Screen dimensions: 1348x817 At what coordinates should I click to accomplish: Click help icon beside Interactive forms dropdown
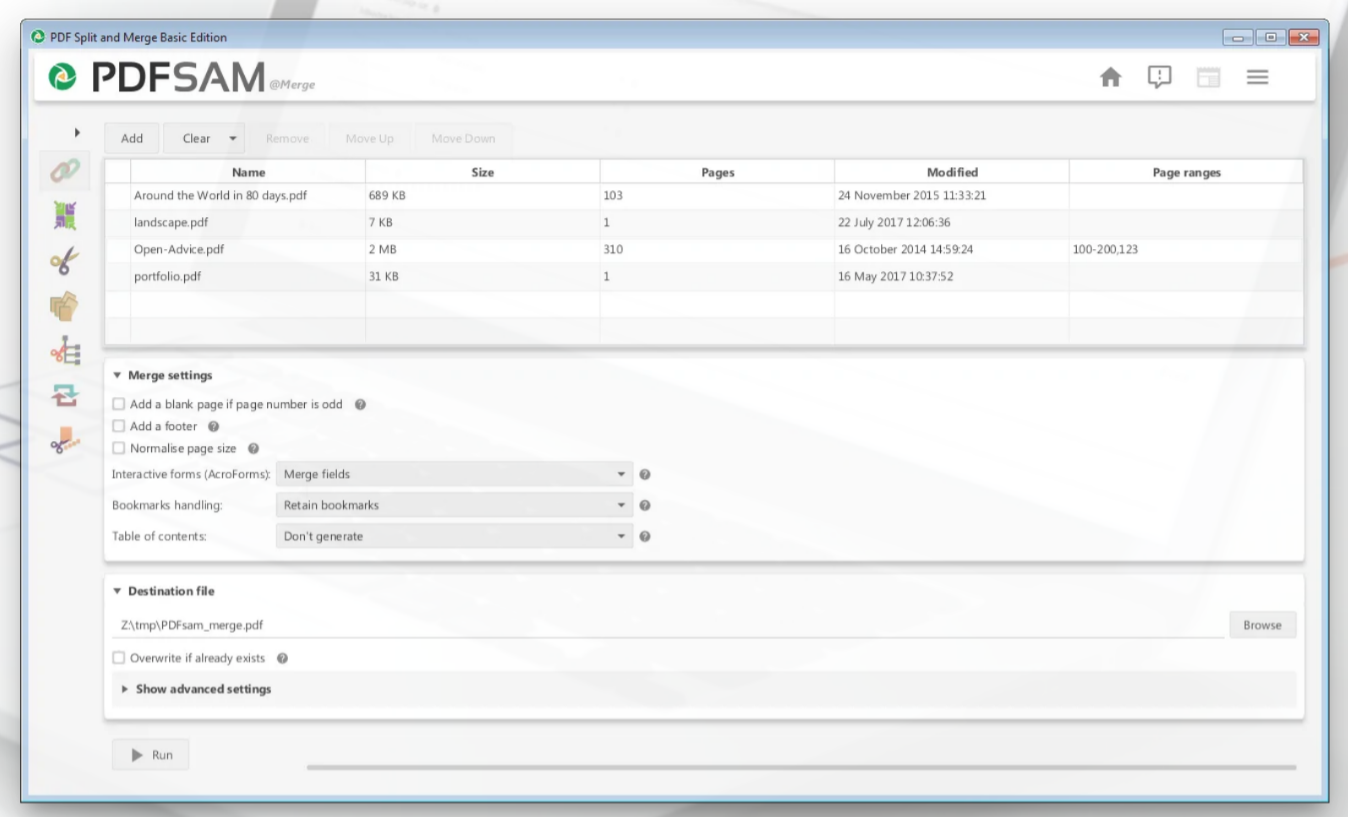click(645, 475)
